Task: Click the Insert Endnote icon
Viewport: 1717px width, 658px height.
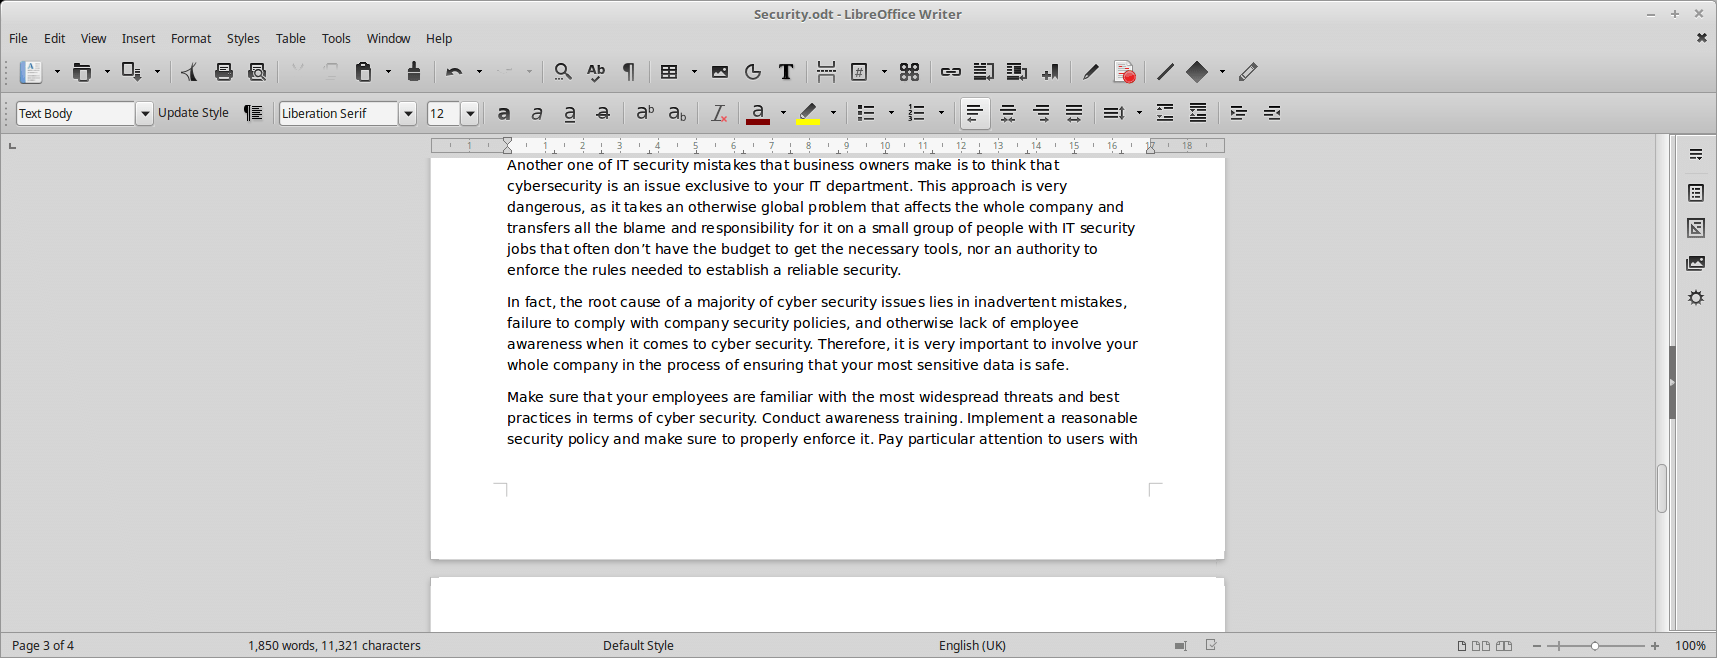Action: [1016, 72]
